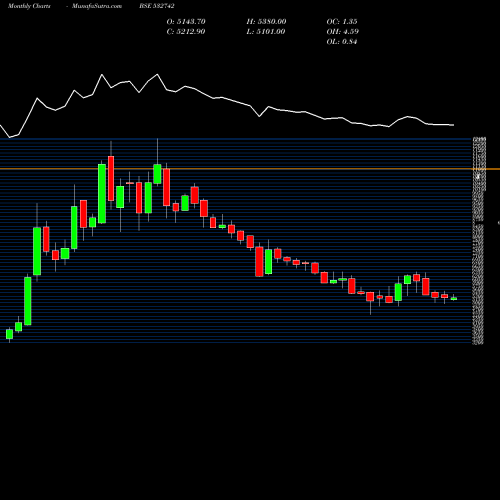This screenshot has width=500, height=500.
Task: Click the high value H: 5380.00
Action: pos(266,21)
